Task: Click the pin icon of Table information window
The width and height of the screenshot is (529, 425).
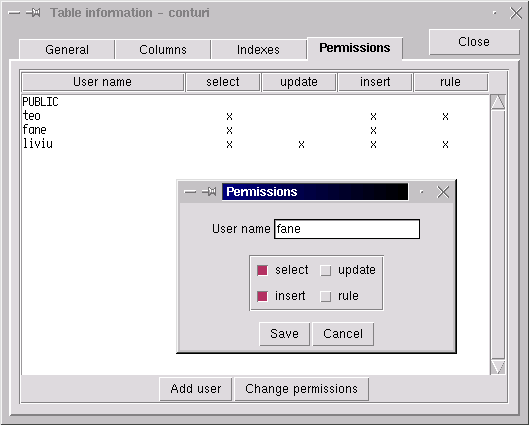Action: [34, 13]
